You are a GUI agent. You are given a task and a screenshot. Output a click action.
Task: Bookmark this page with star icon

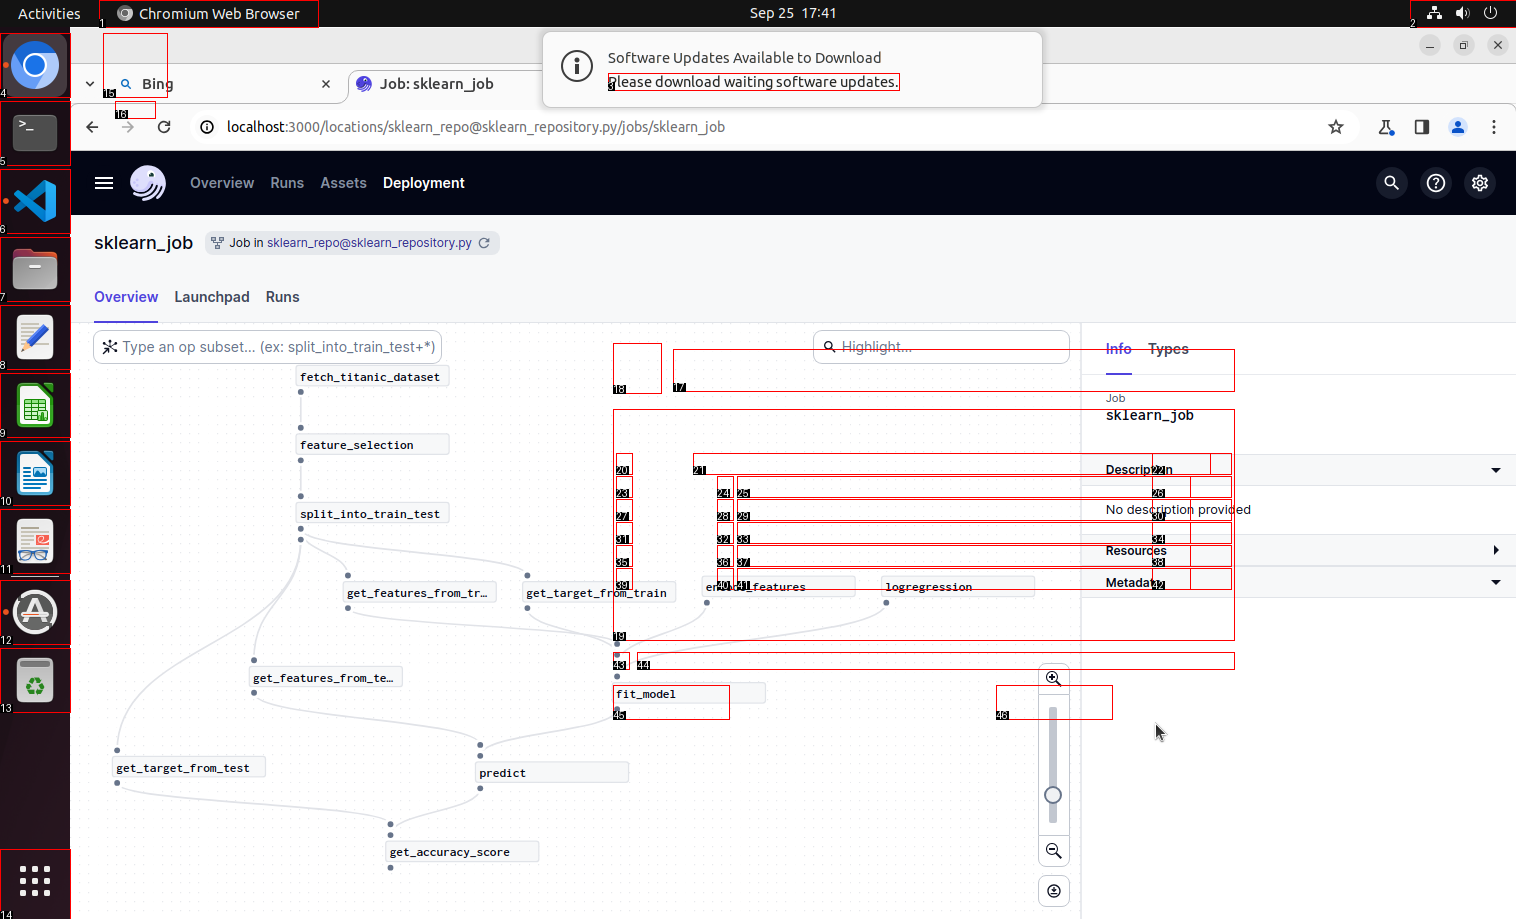(x=1336, y=127)
